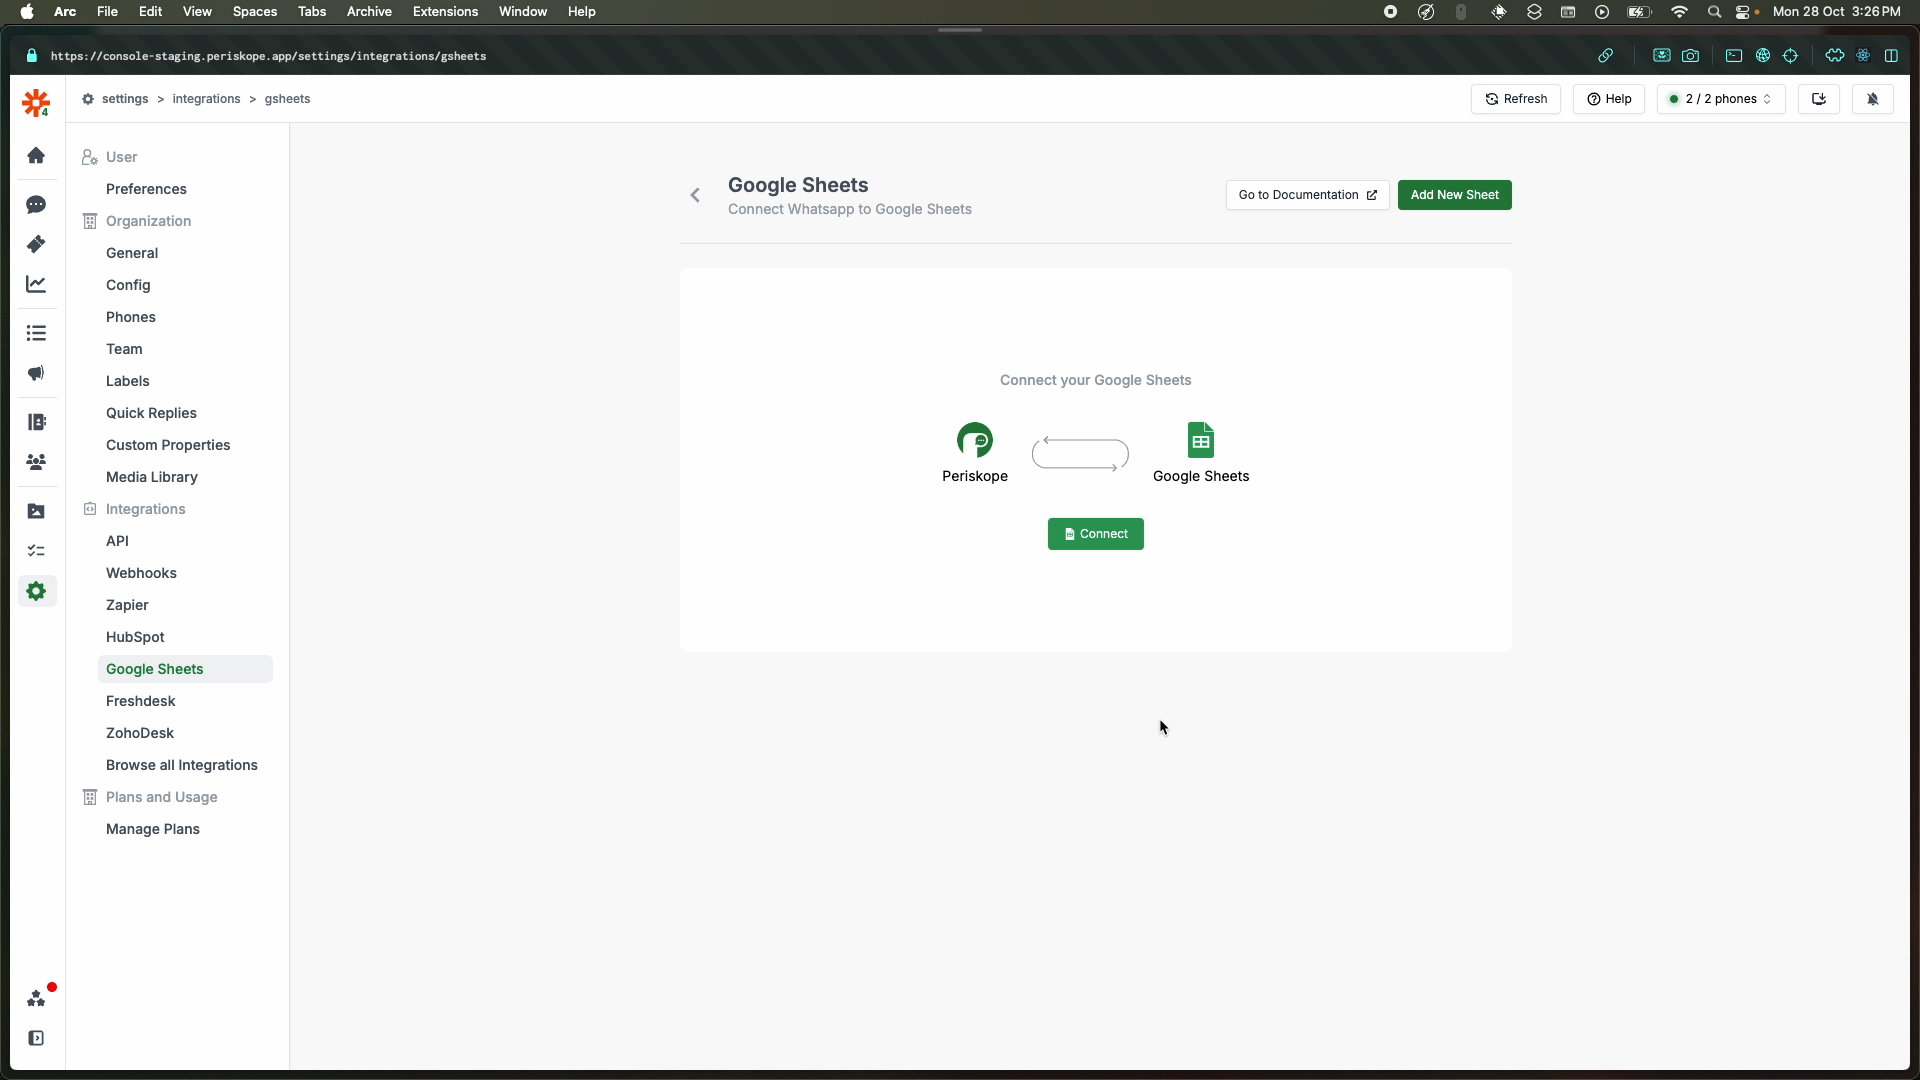Image resolution: width=1920 pixels, height=1080 pixels.
Task: Open the Home icon in left sidebar
Action: pos(36,155)
